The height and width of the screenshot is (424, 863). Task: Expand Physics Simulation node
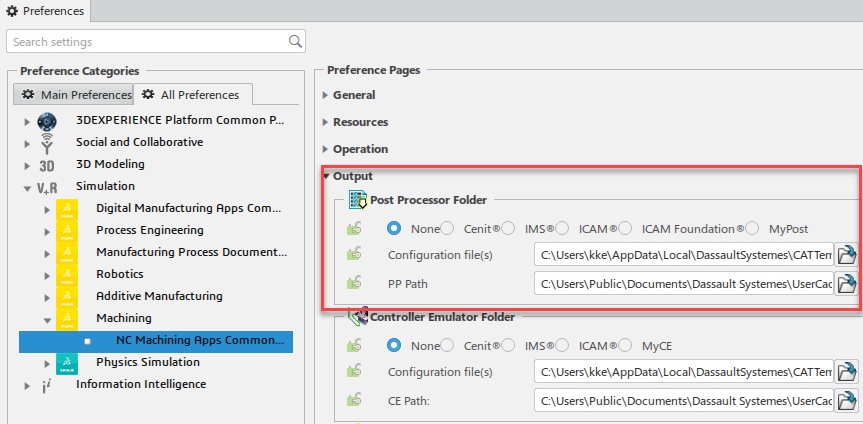47,363
